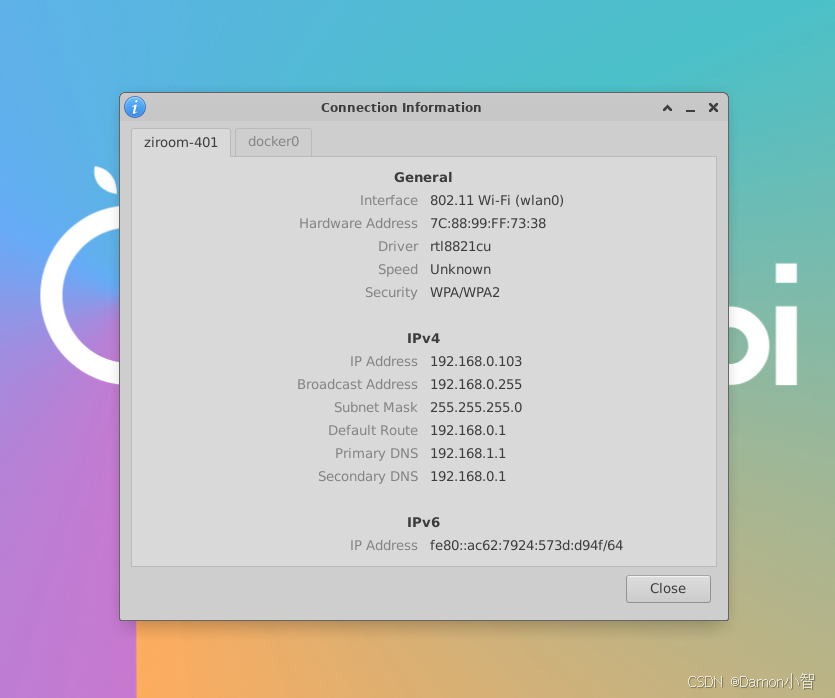Click the broadcast address 192.168.0.255
This screenshot has height=698, width=835.
(476, 384)
